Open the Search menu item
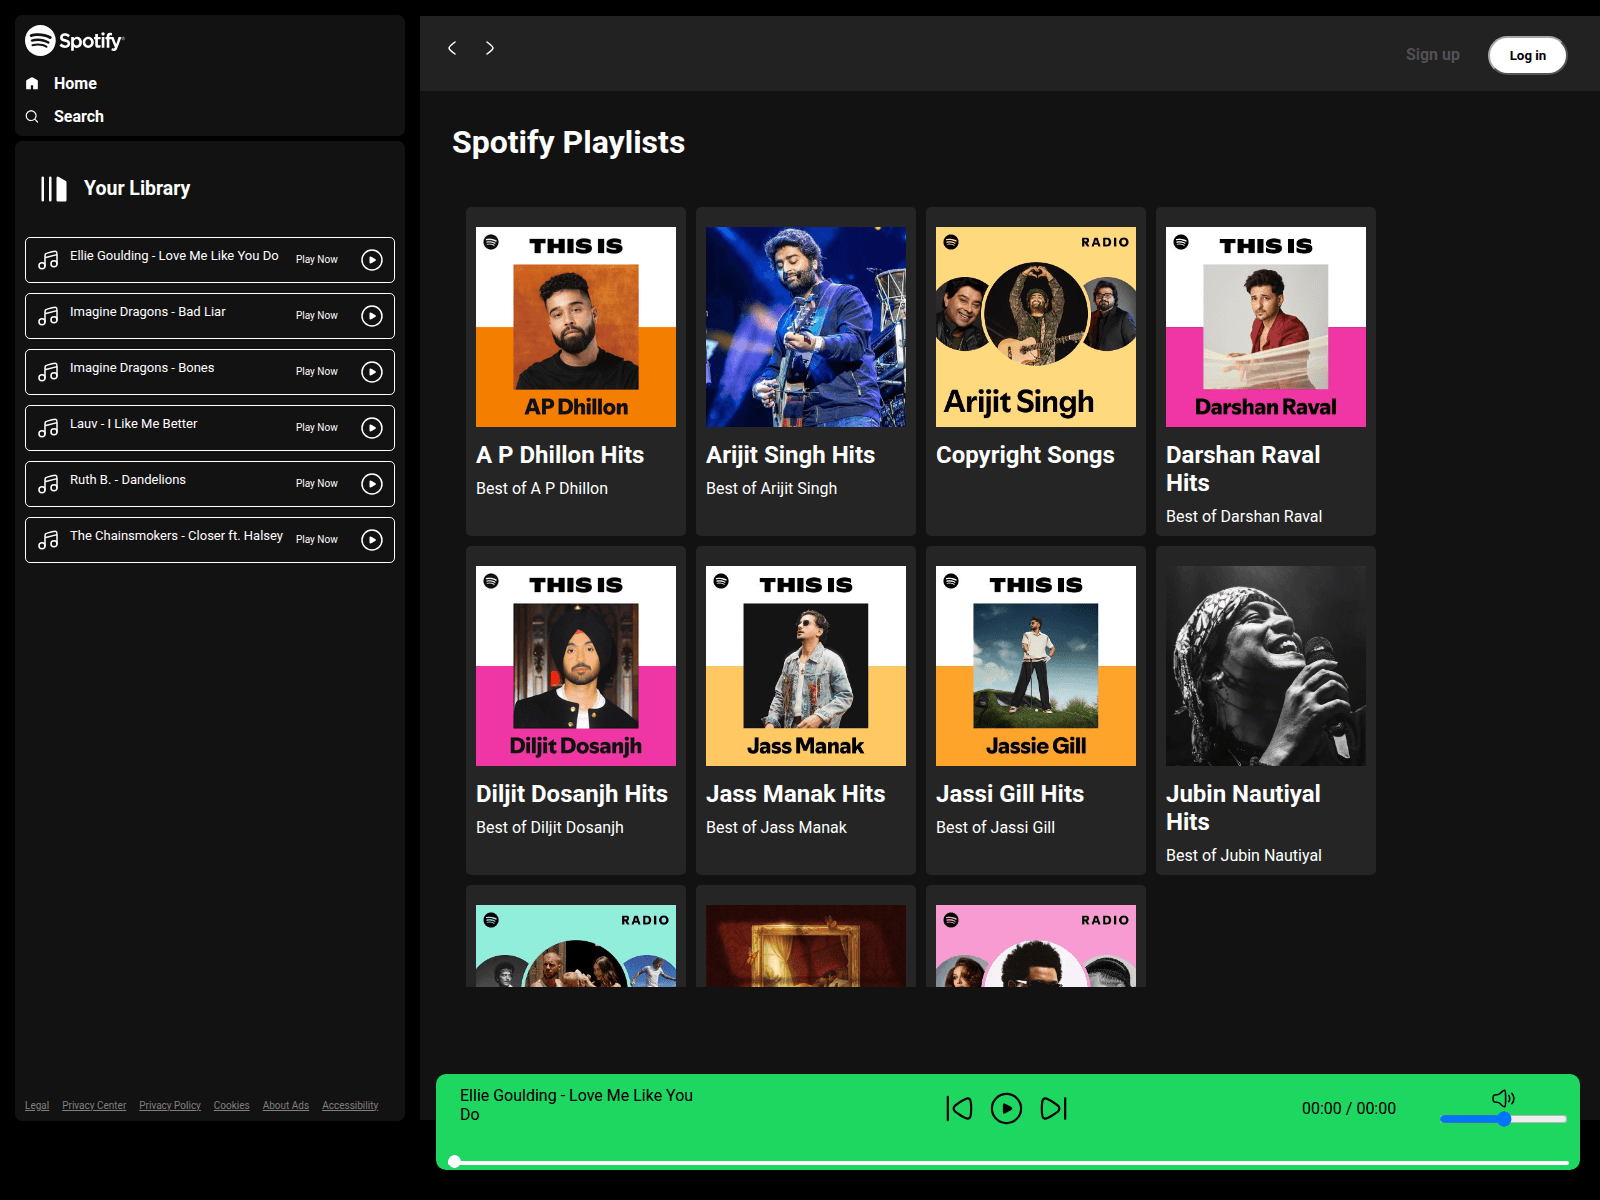The image size is (1600, 1200). pos(79,116)
